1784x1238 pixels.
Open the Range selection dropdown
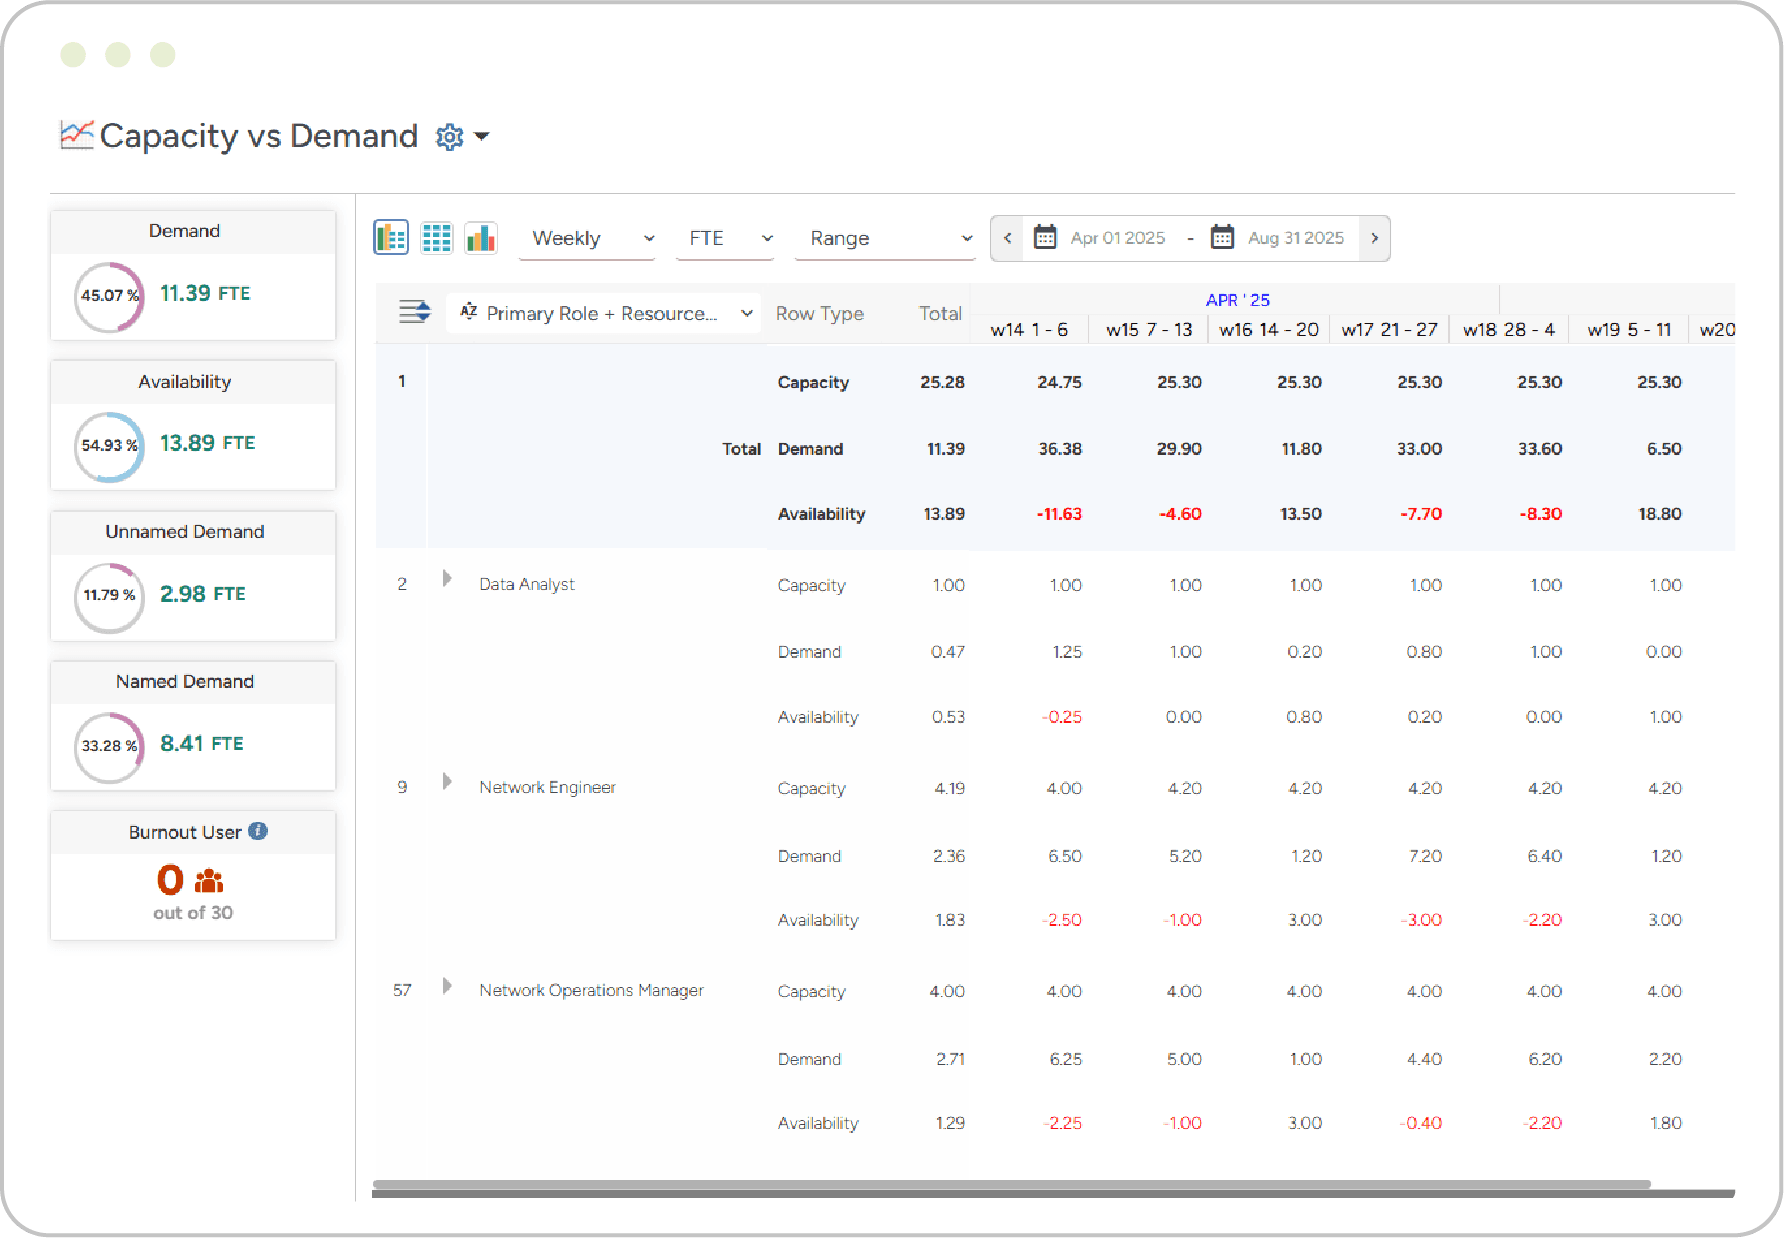click(x=885, y=239)
